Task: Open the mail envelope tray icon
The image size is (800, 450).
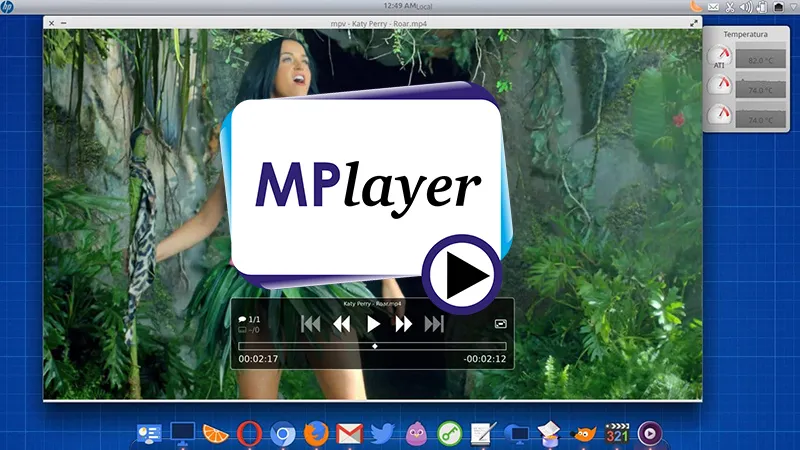Action: point(713,7)
